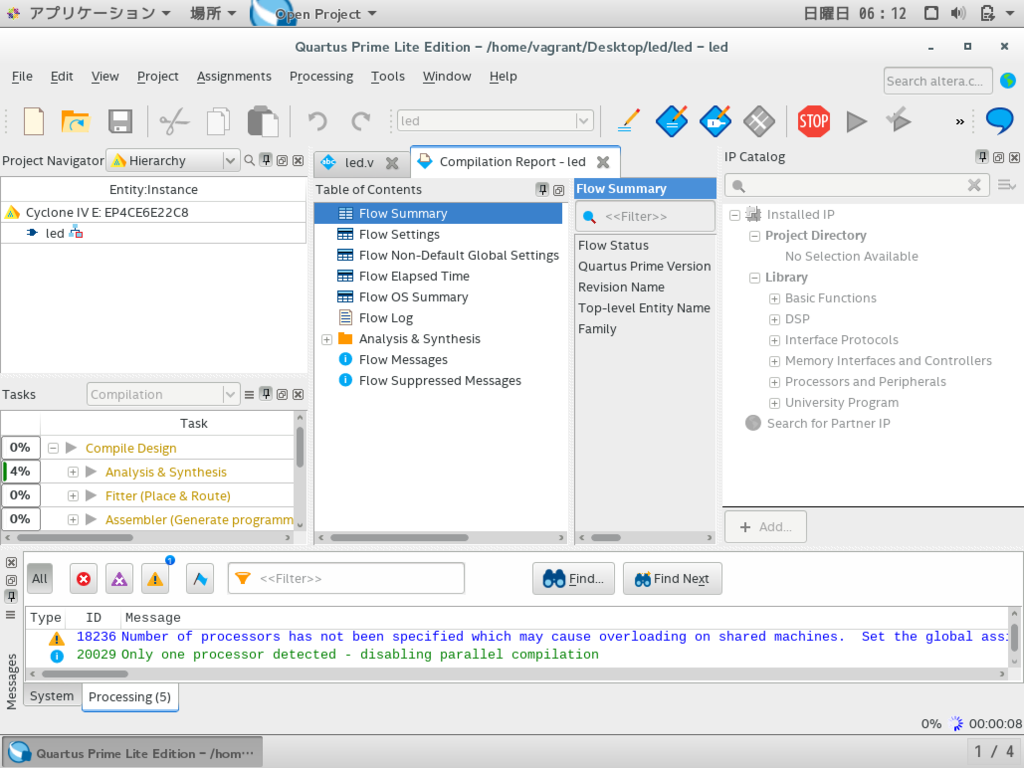Open the Assignments menu
This screenshot has height=768, width=1024.
tap(234, 76)
